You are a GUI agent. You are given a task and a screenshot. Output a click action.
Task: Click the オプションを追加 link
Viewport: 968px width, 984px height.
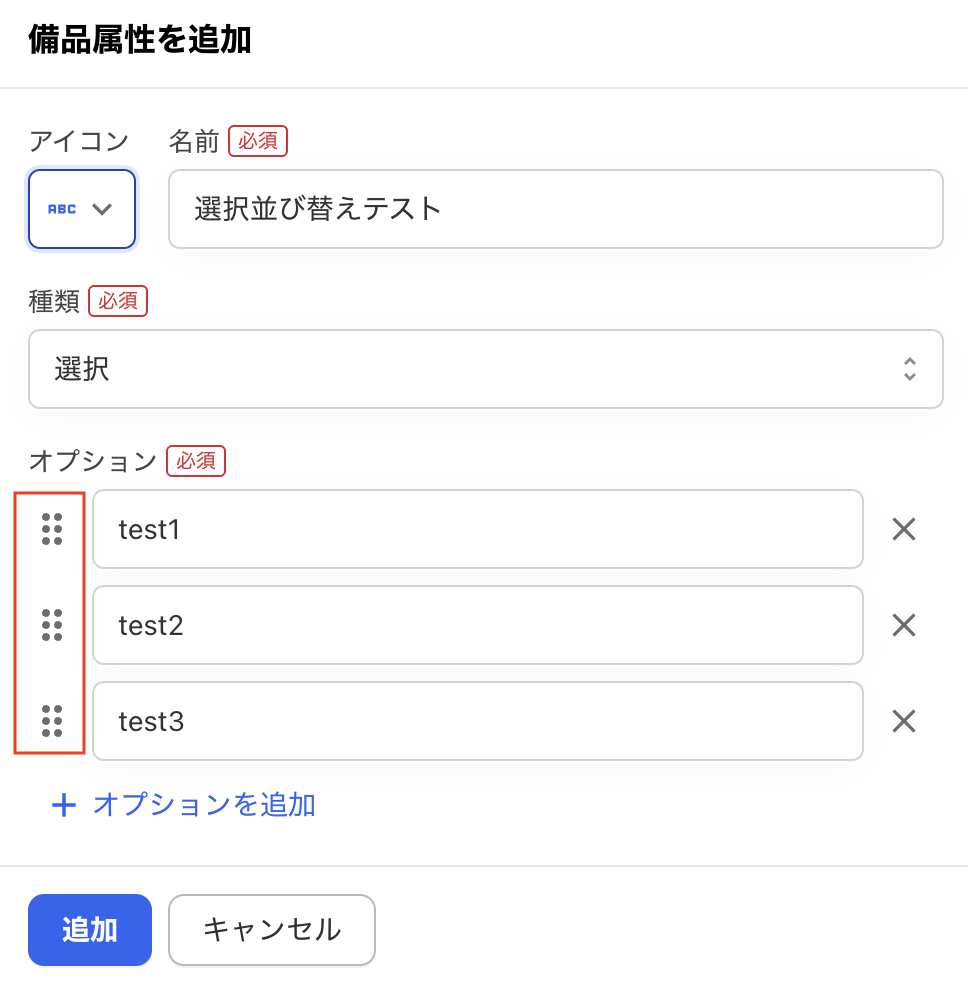click(204, 805)
